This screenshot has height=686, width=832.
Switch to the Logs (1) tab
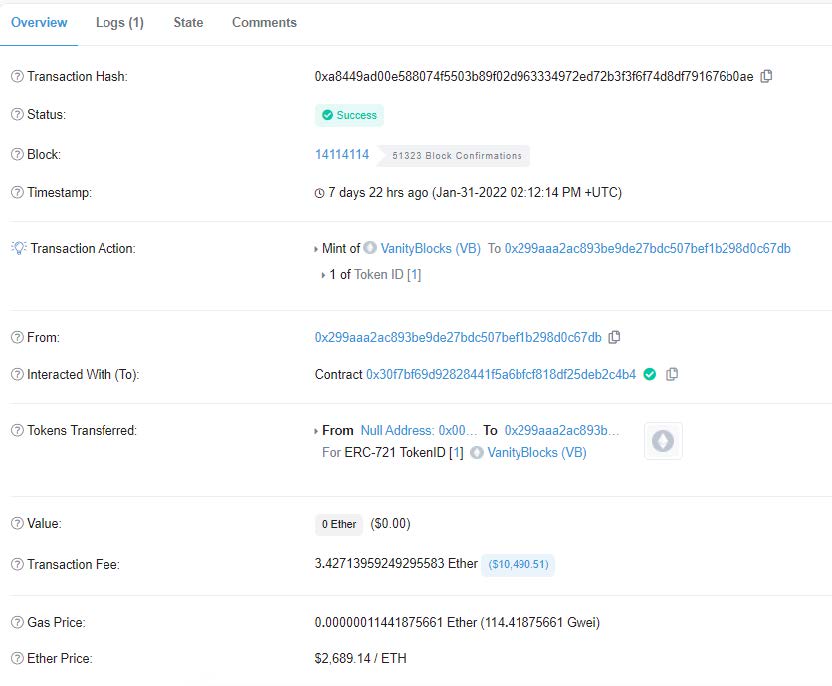120,22
